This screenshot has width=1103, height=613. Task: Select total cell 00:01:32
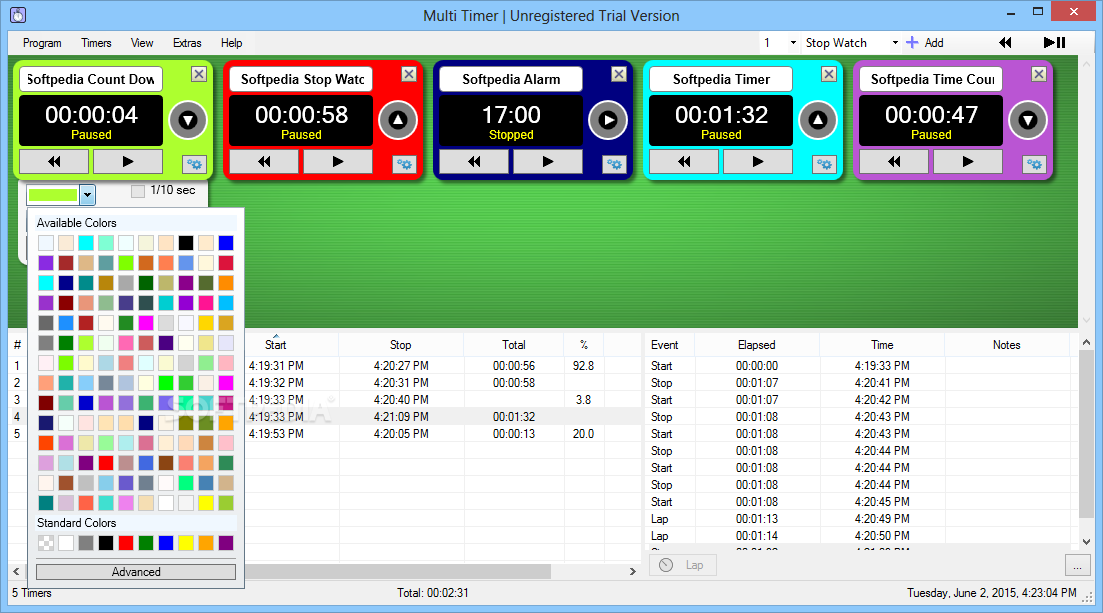514,417
